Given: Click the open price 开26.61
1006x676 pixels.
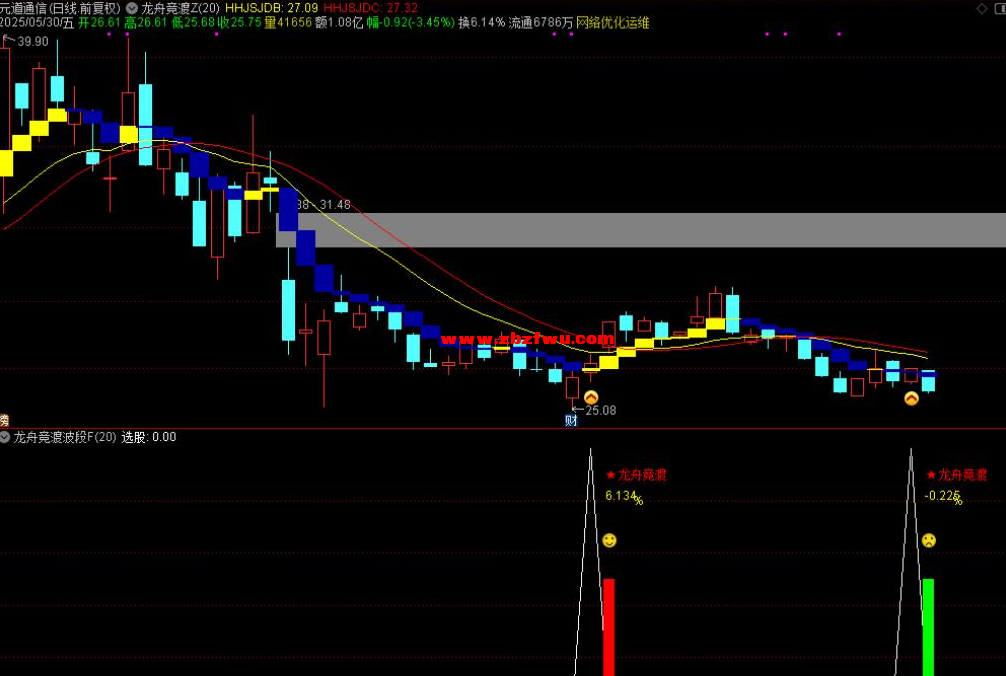Looking at the screenshot, I should pos(99,23).
